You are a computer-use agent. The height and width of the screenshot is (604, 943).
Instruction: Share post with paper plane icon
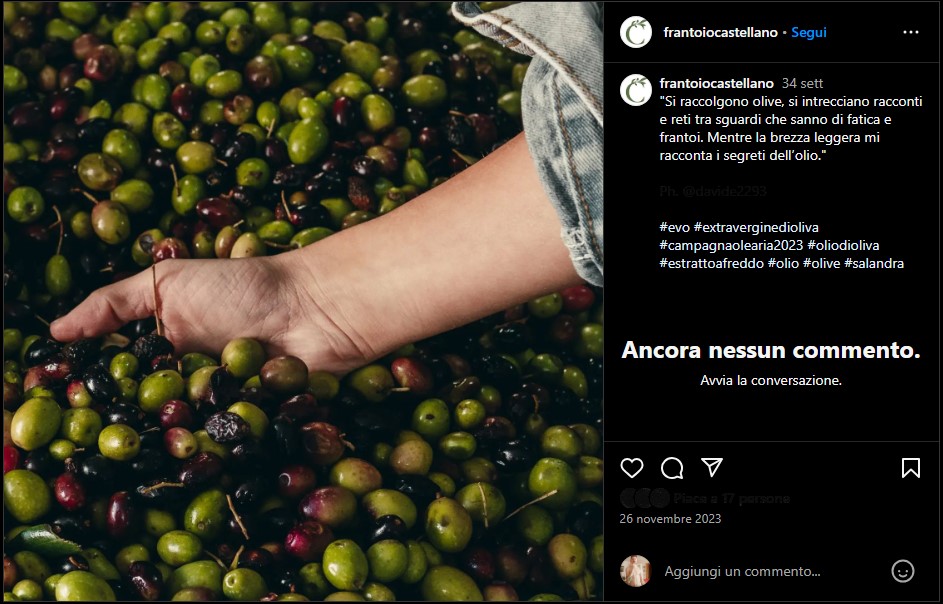click(x=711, y=467)
